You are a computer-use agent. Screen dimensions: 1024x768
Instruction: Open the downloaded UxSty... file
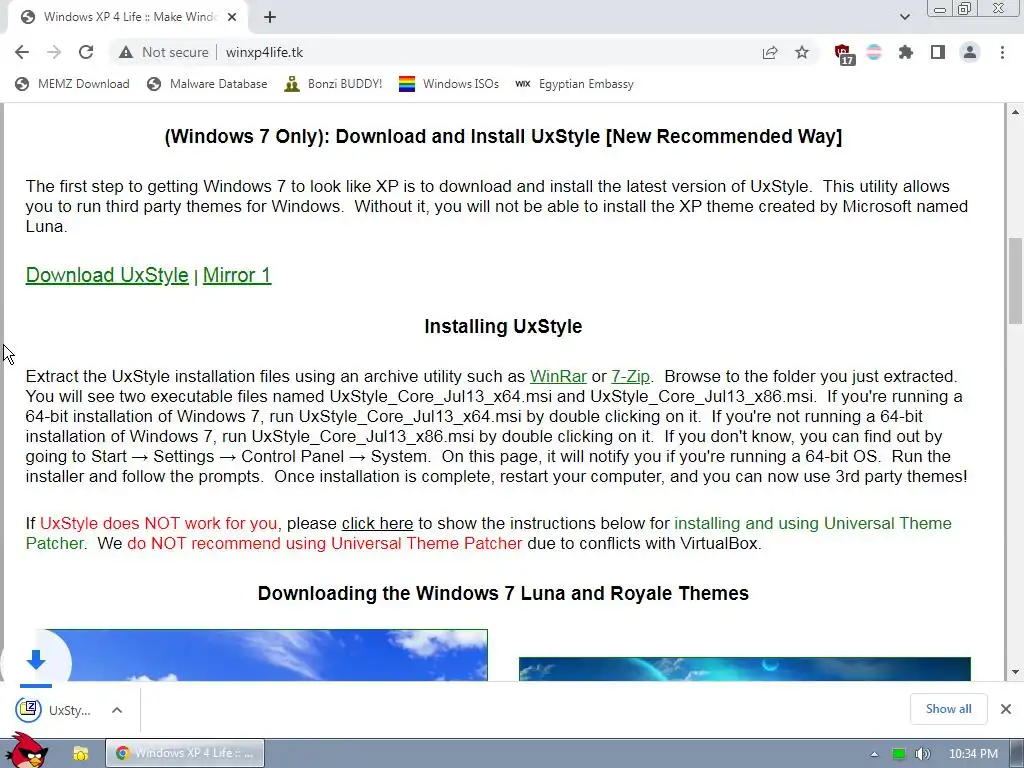55,710
